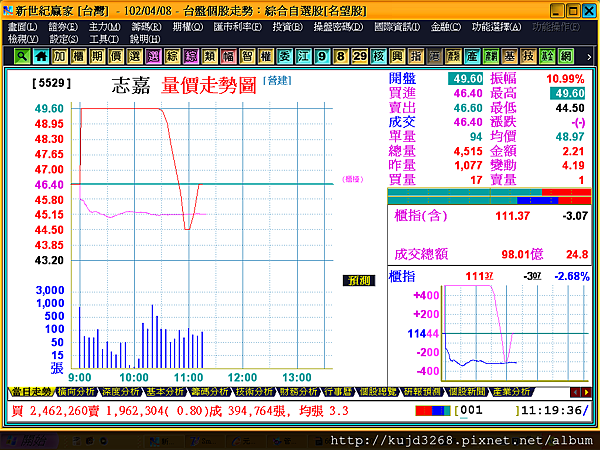600x450 pixels.
Task: Click the tab strip's right arrow
Action: click(586, 392)
